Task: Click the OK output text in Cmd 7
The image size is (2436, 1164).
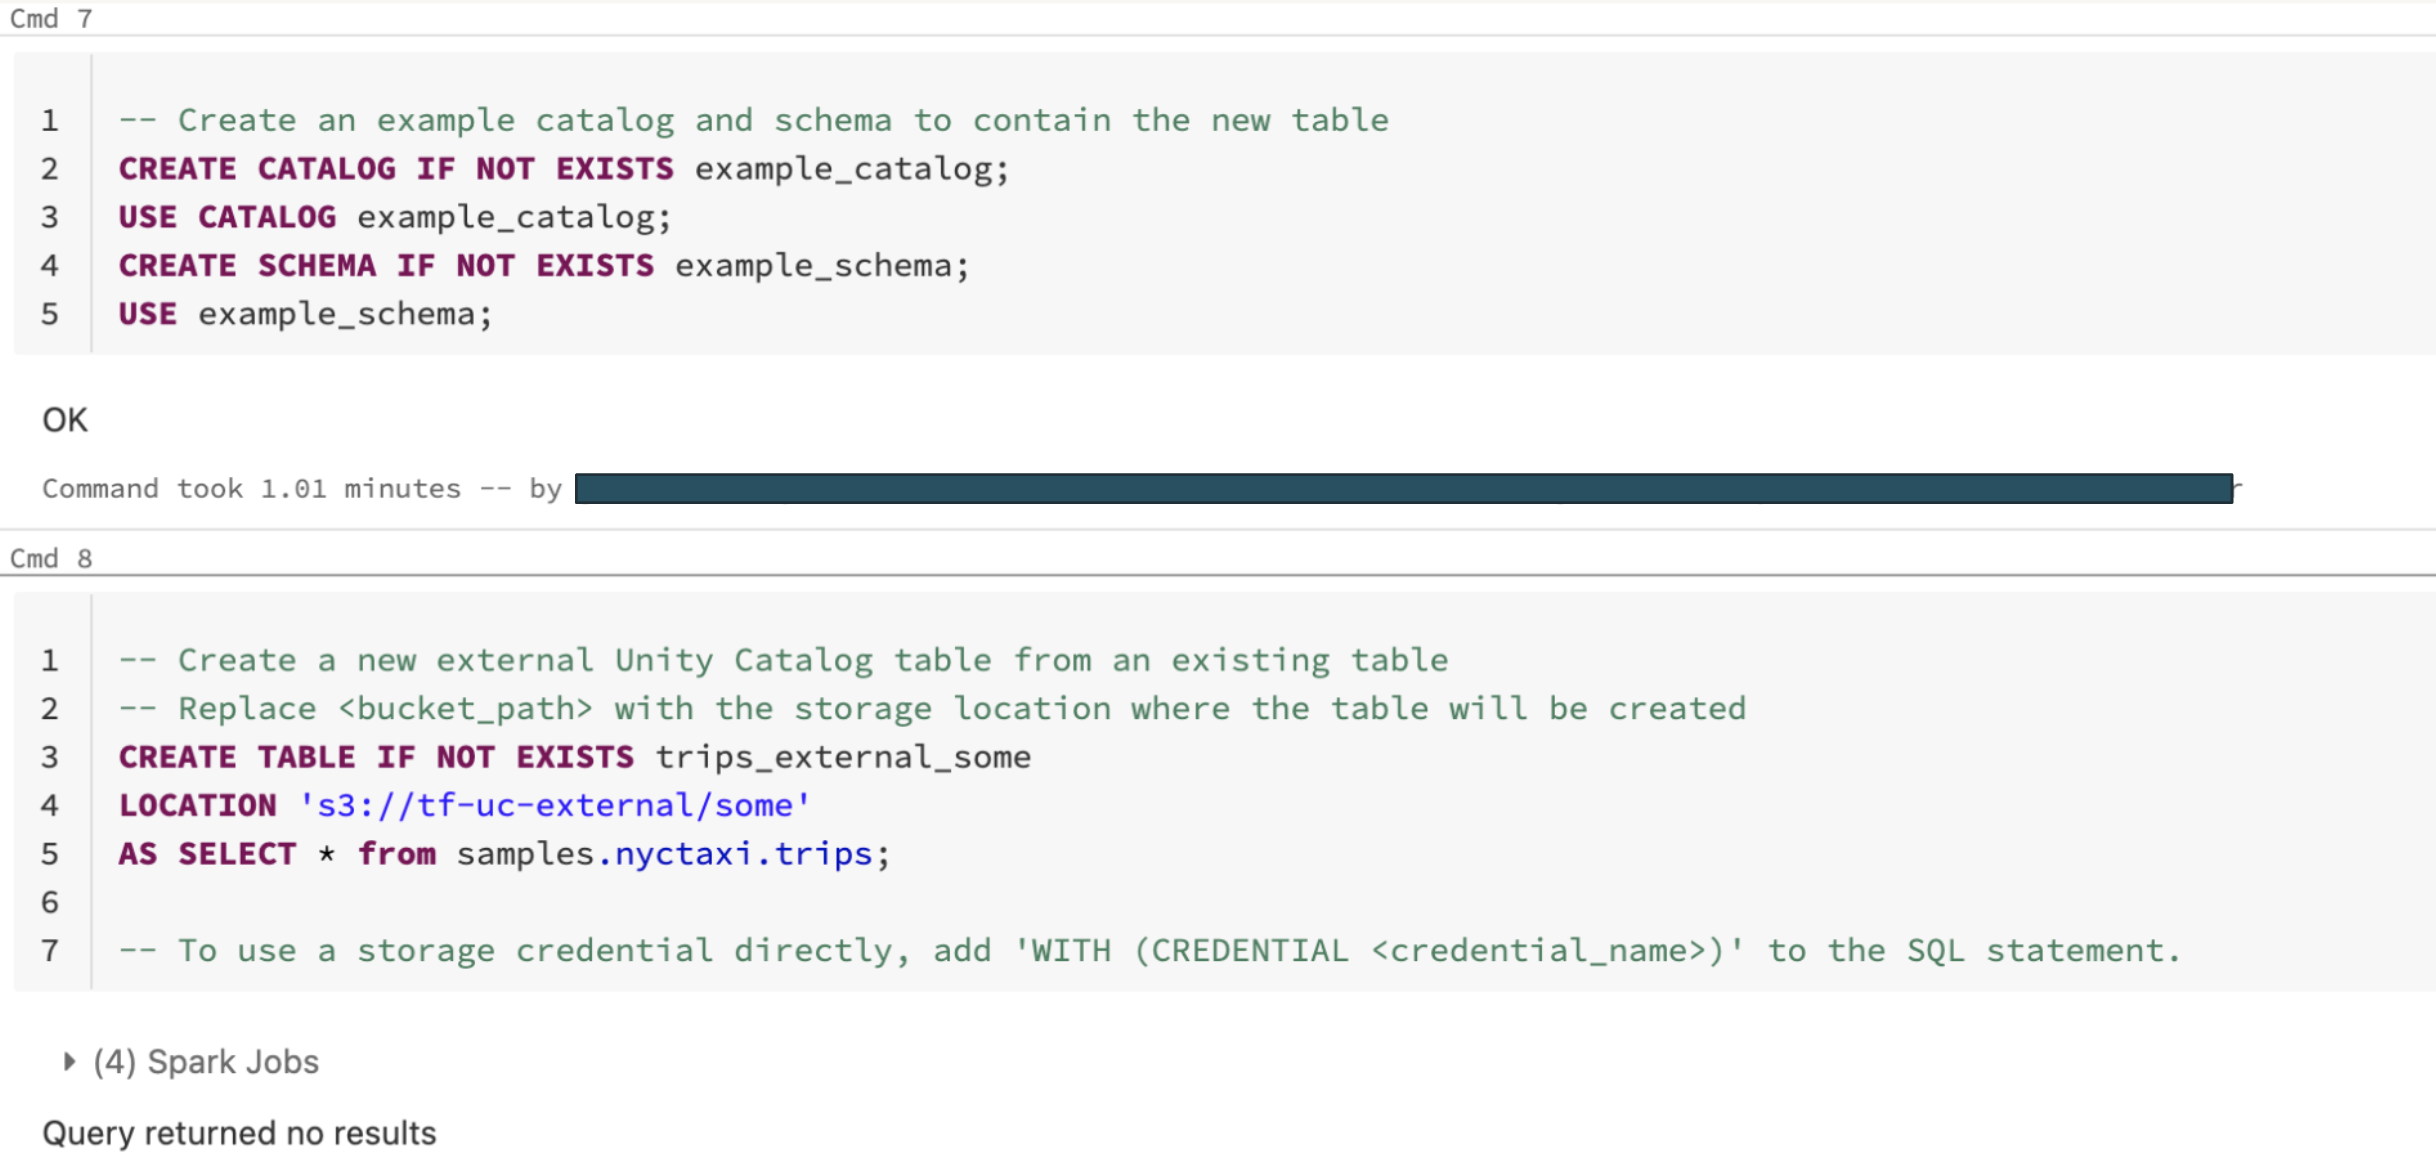Action: pyautogui.click(x=65, y=420)
